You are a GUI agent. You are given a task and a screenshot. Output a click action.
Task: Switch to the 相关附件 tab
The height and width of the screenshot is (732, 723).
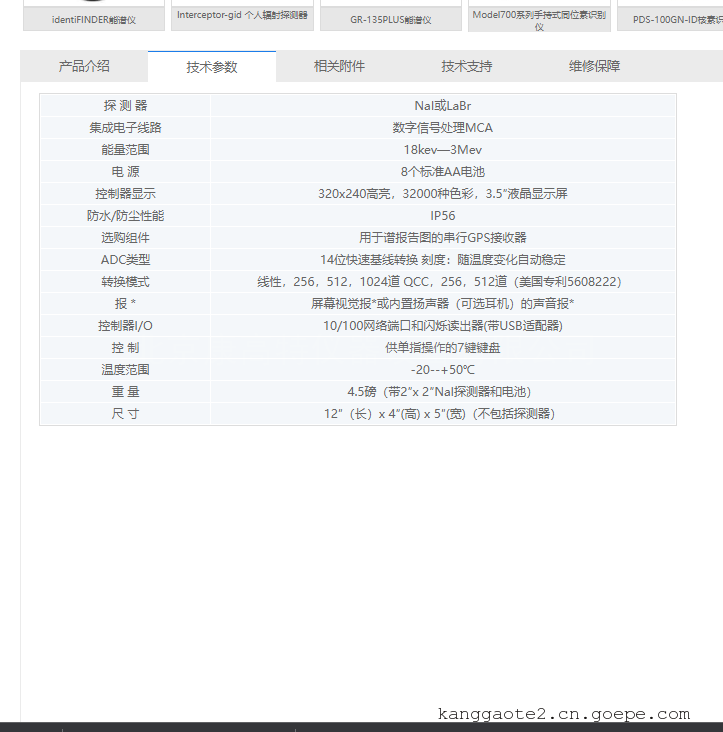(x=339, y=67)
